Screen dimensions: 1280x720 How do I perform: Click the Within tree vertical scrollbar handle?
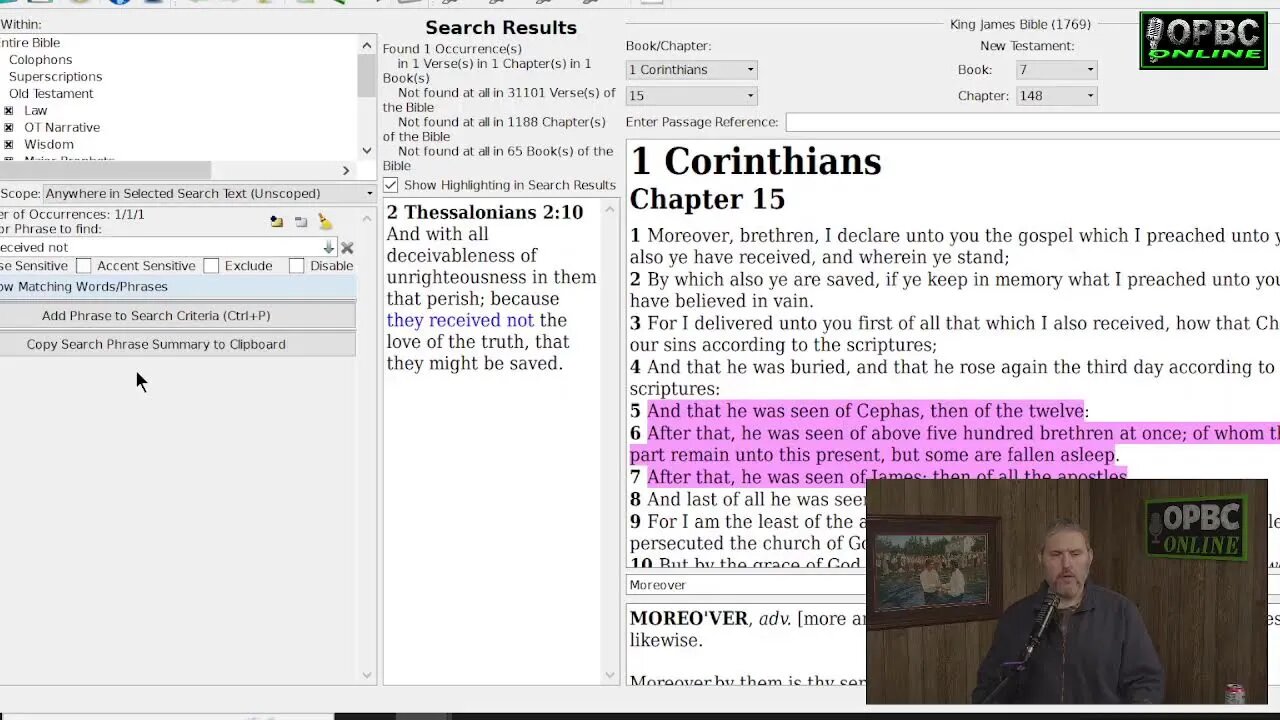(x=366, y=75)
